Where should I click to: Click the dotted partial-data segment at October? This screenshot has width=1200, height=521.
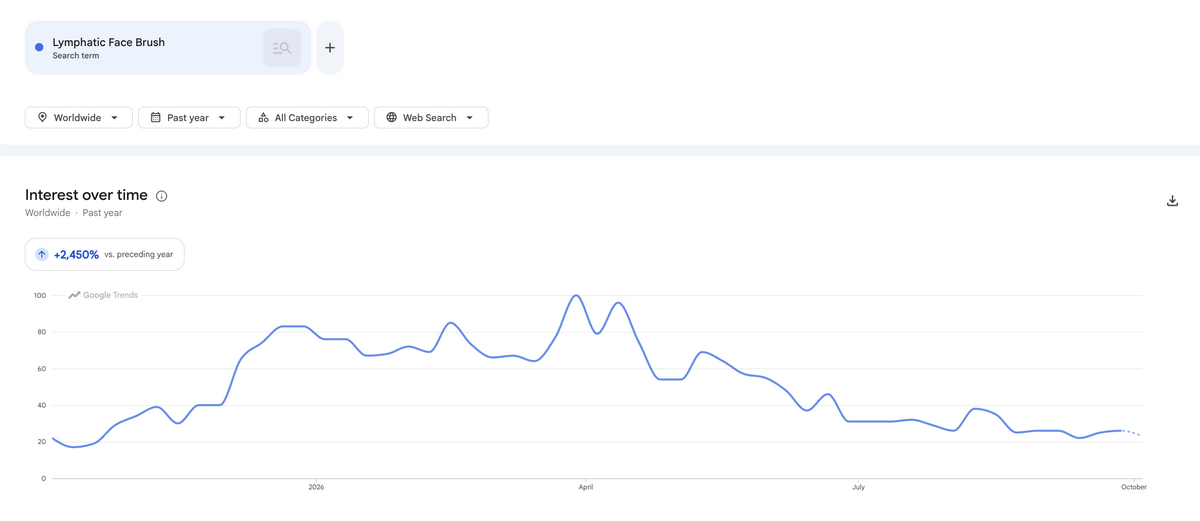[x=1131, y=433]
